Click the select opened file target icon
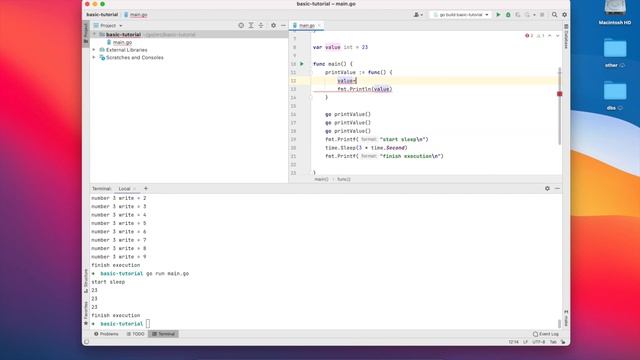 click(x=241, y=25)
